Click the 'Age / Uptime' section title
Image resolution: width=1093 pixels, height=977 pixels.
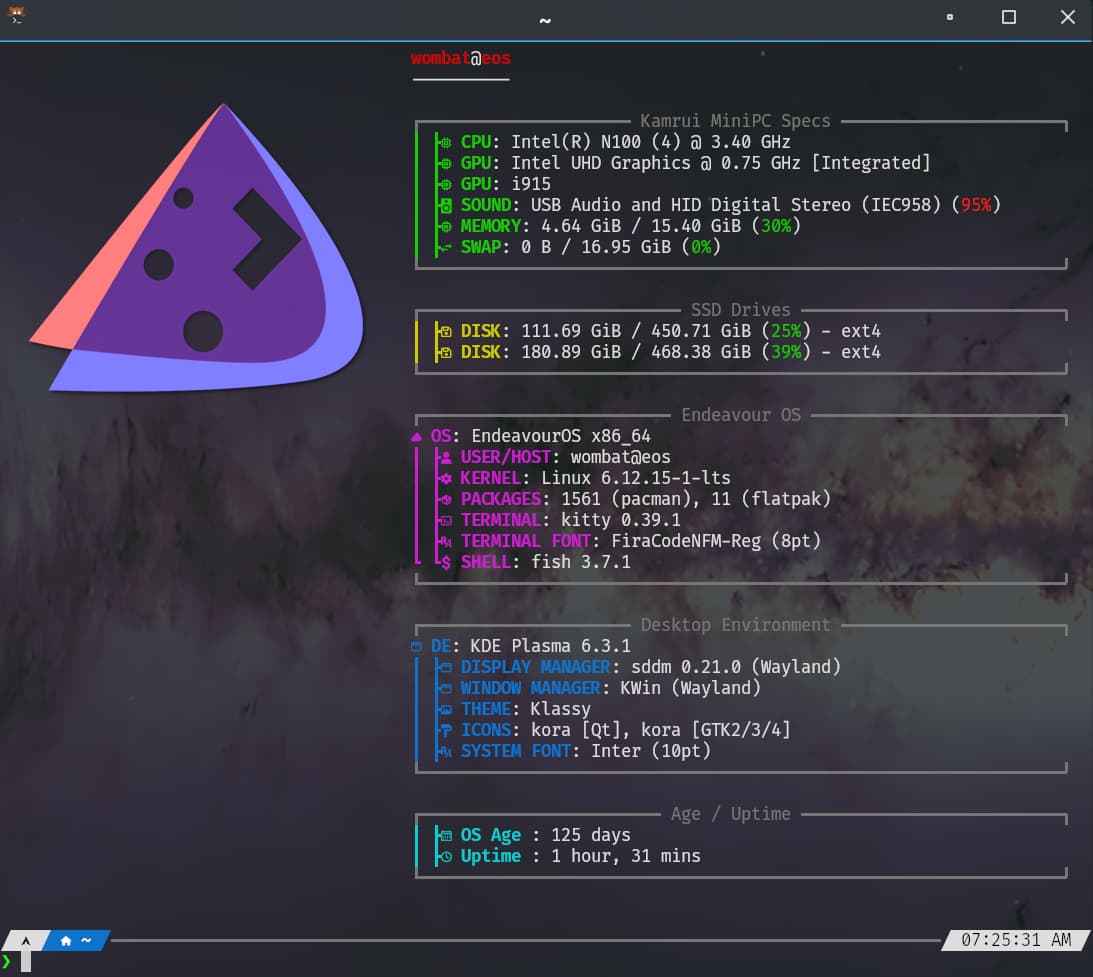click(x=731, y=814)
